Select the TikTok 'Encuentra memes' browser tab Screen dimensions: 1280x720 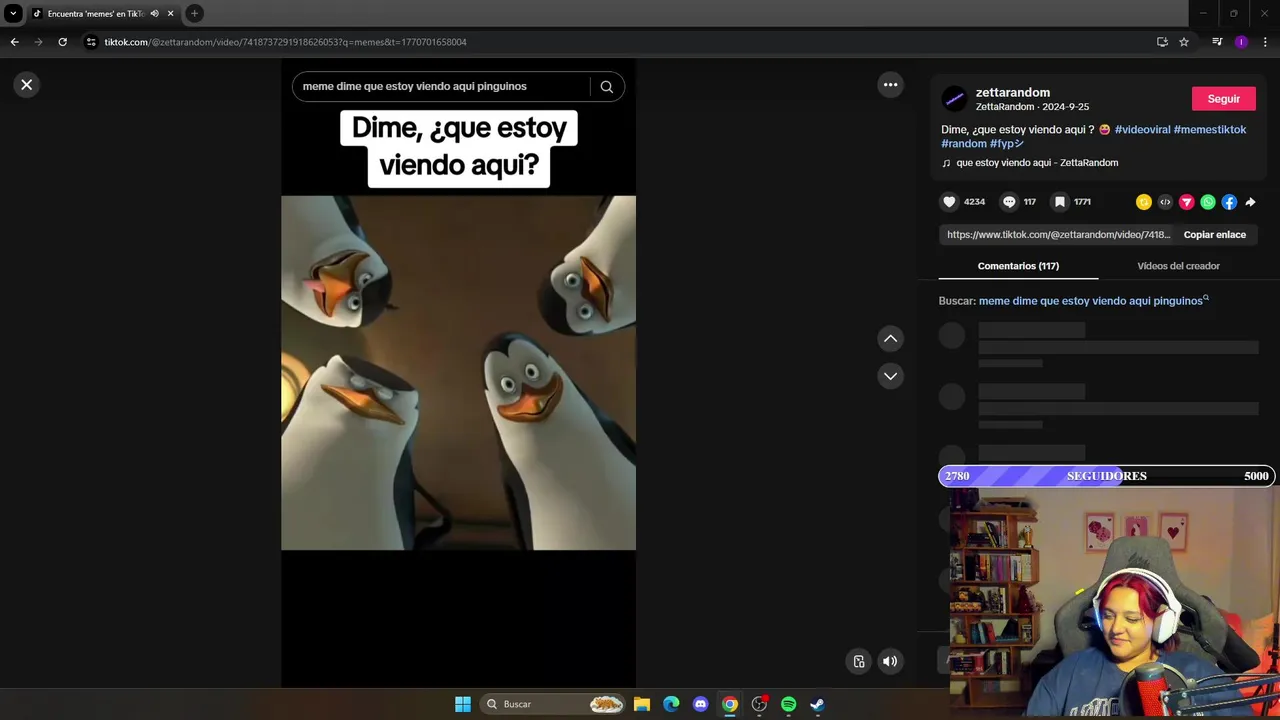[x=96, y=14]
